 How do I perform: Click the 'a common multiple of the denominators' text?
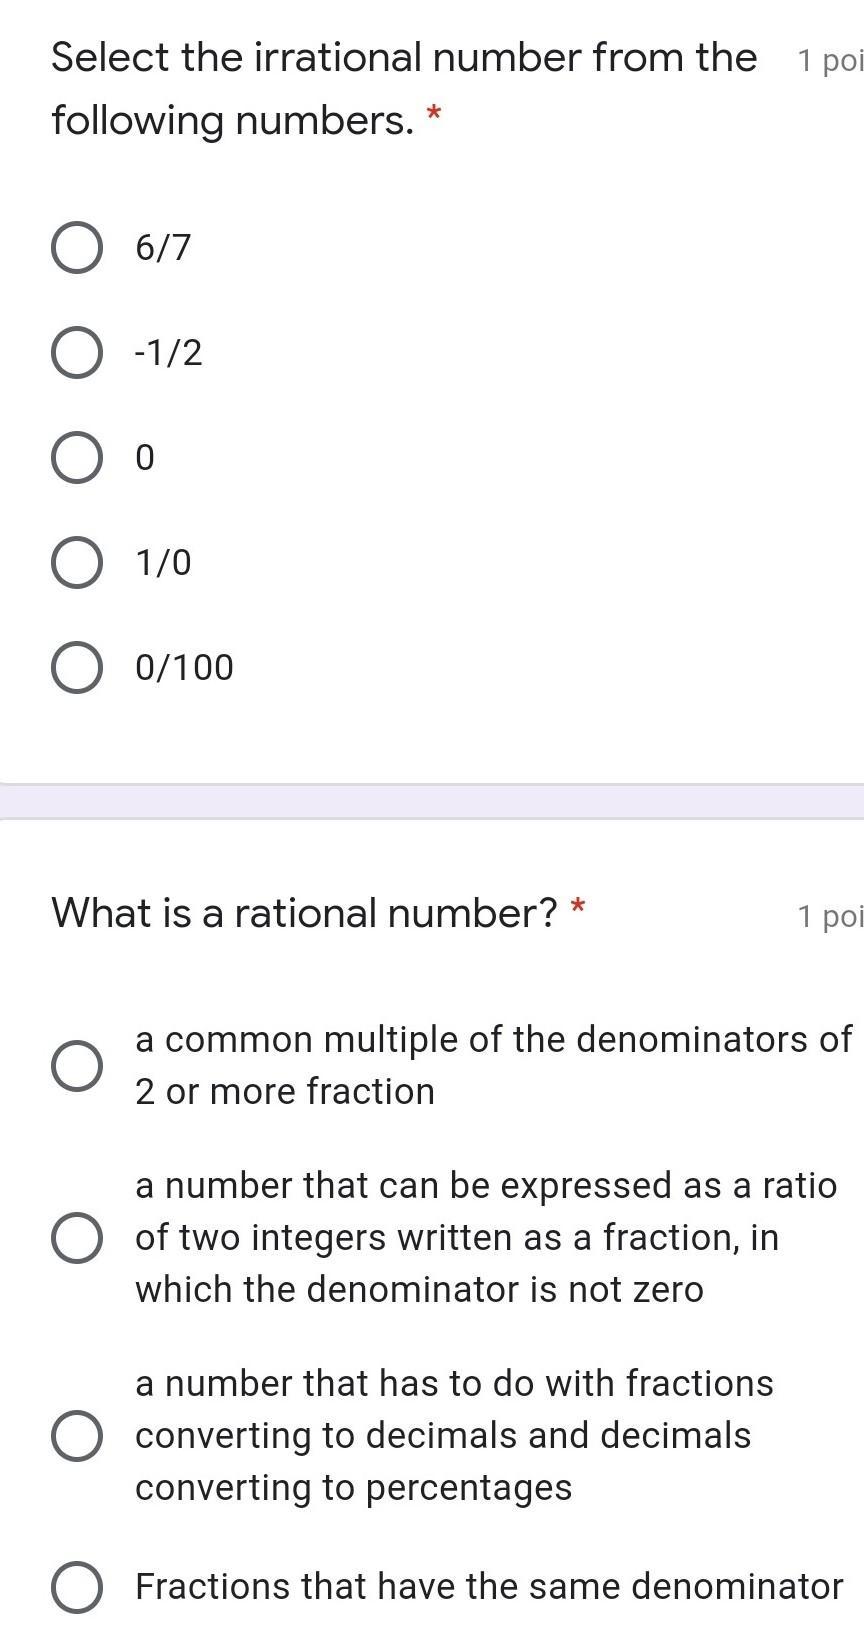tap(493, 1040)
